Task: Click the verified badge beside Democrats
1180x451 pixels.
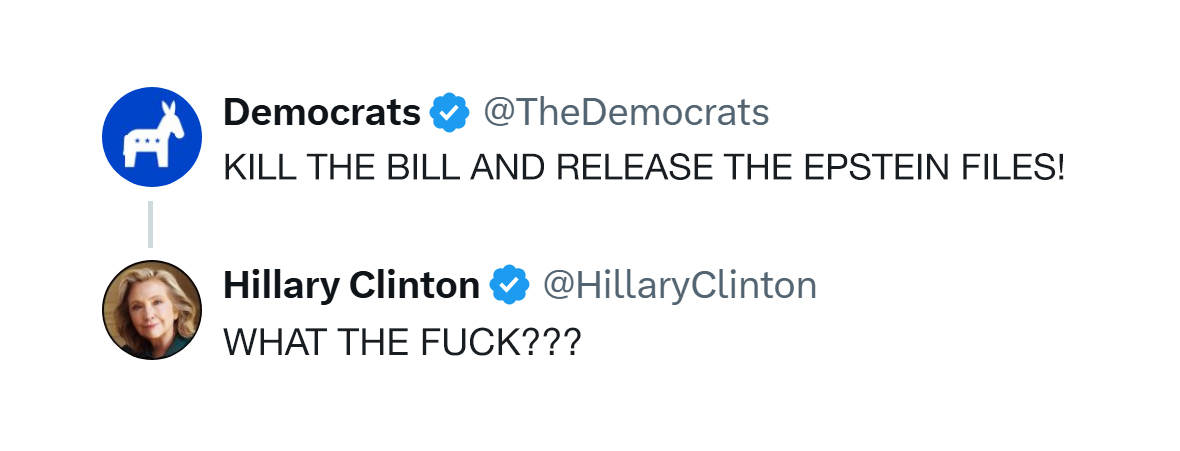Action: 450,113
